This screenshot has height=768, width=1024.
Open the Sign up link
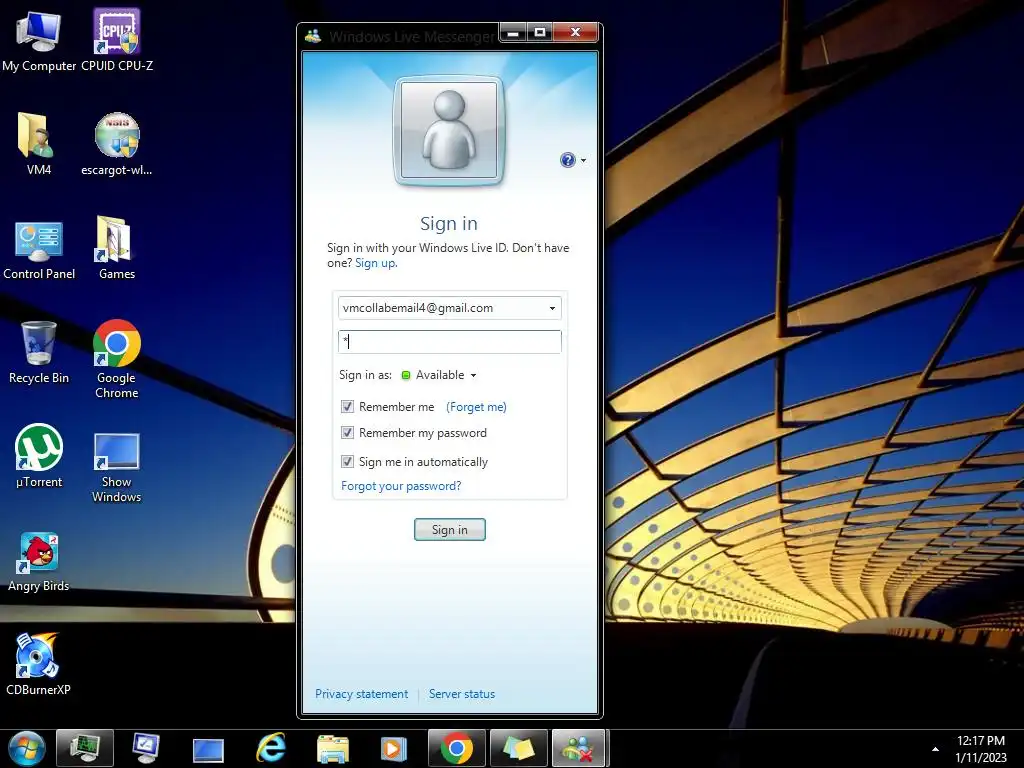point(375,263)
